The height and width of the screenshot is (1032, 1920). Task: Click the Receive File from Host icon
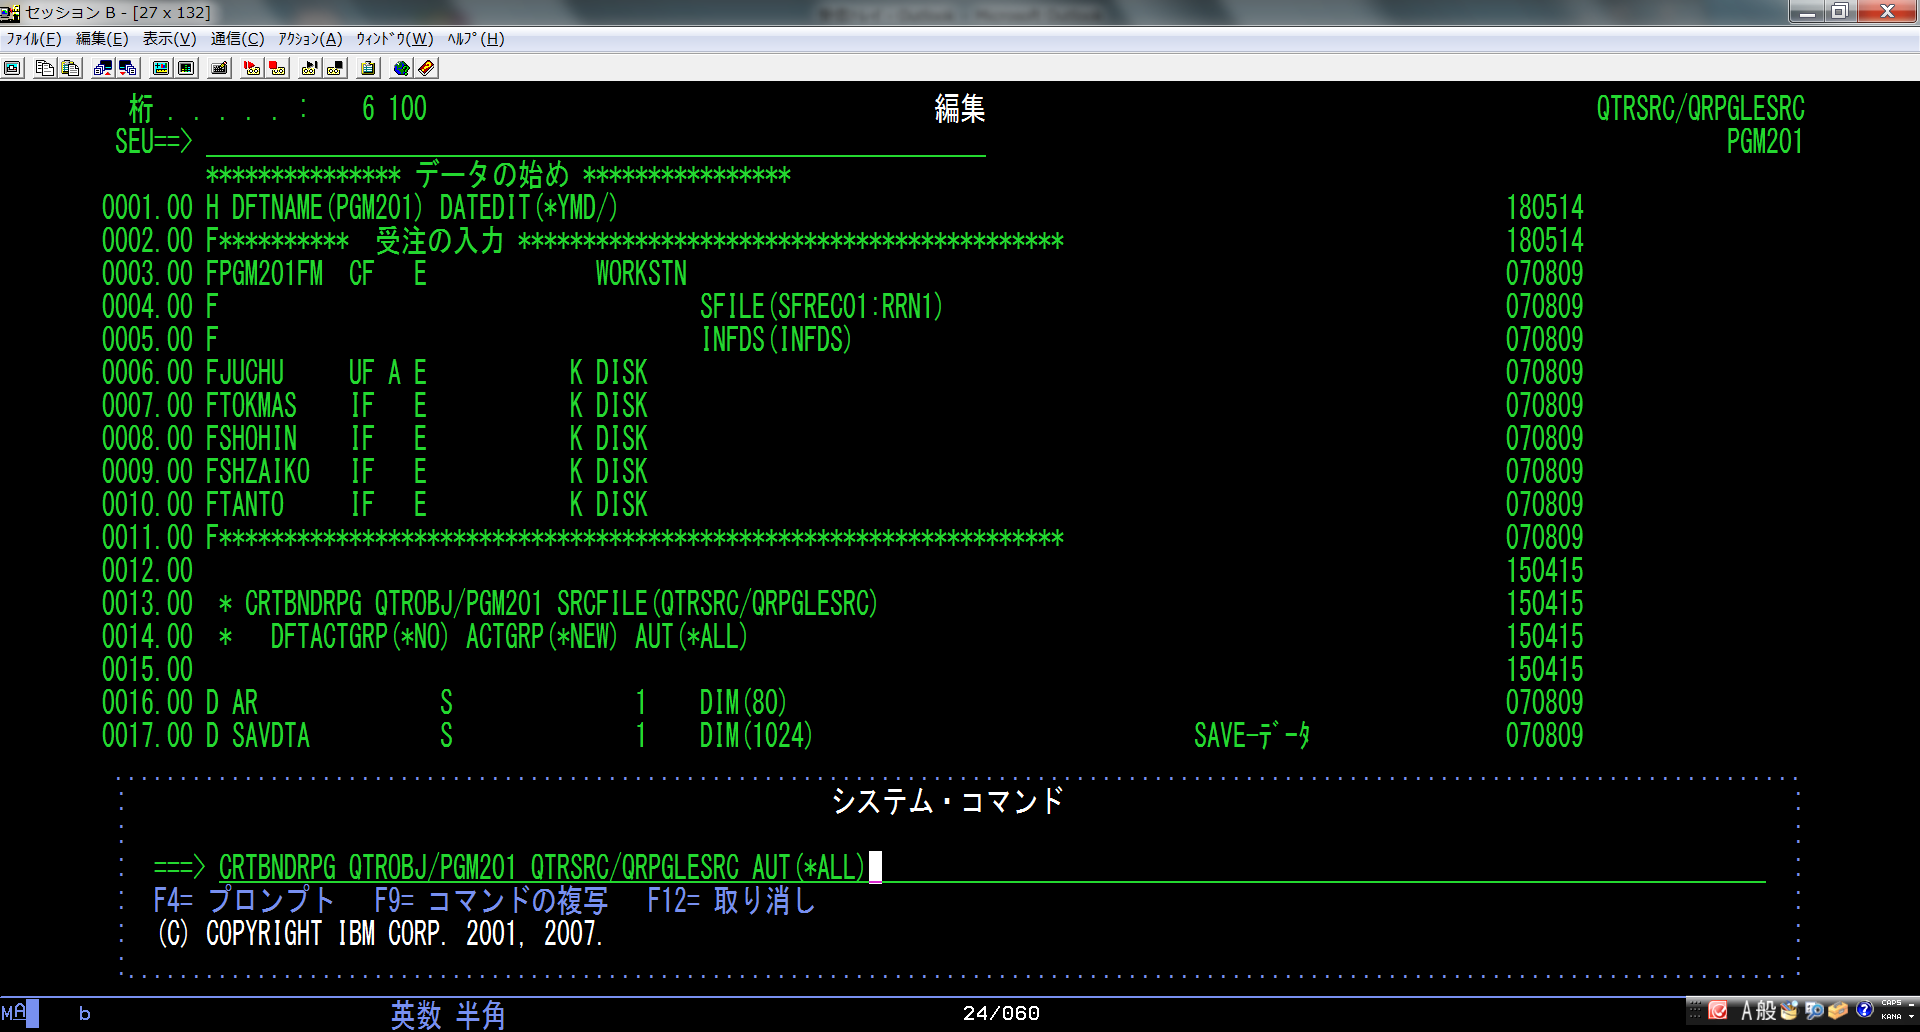click(x=128, y=68)
